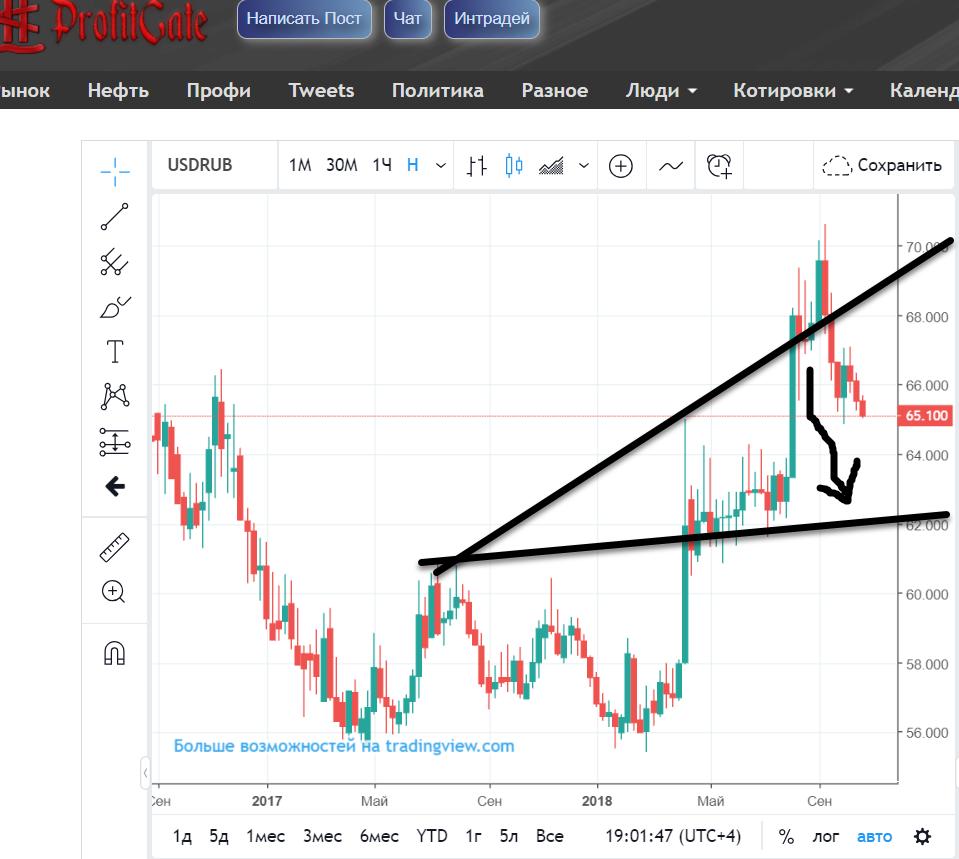Set range to YTD
The height and width of the screenshot is (859, 959).
click(x=432, y=836)
